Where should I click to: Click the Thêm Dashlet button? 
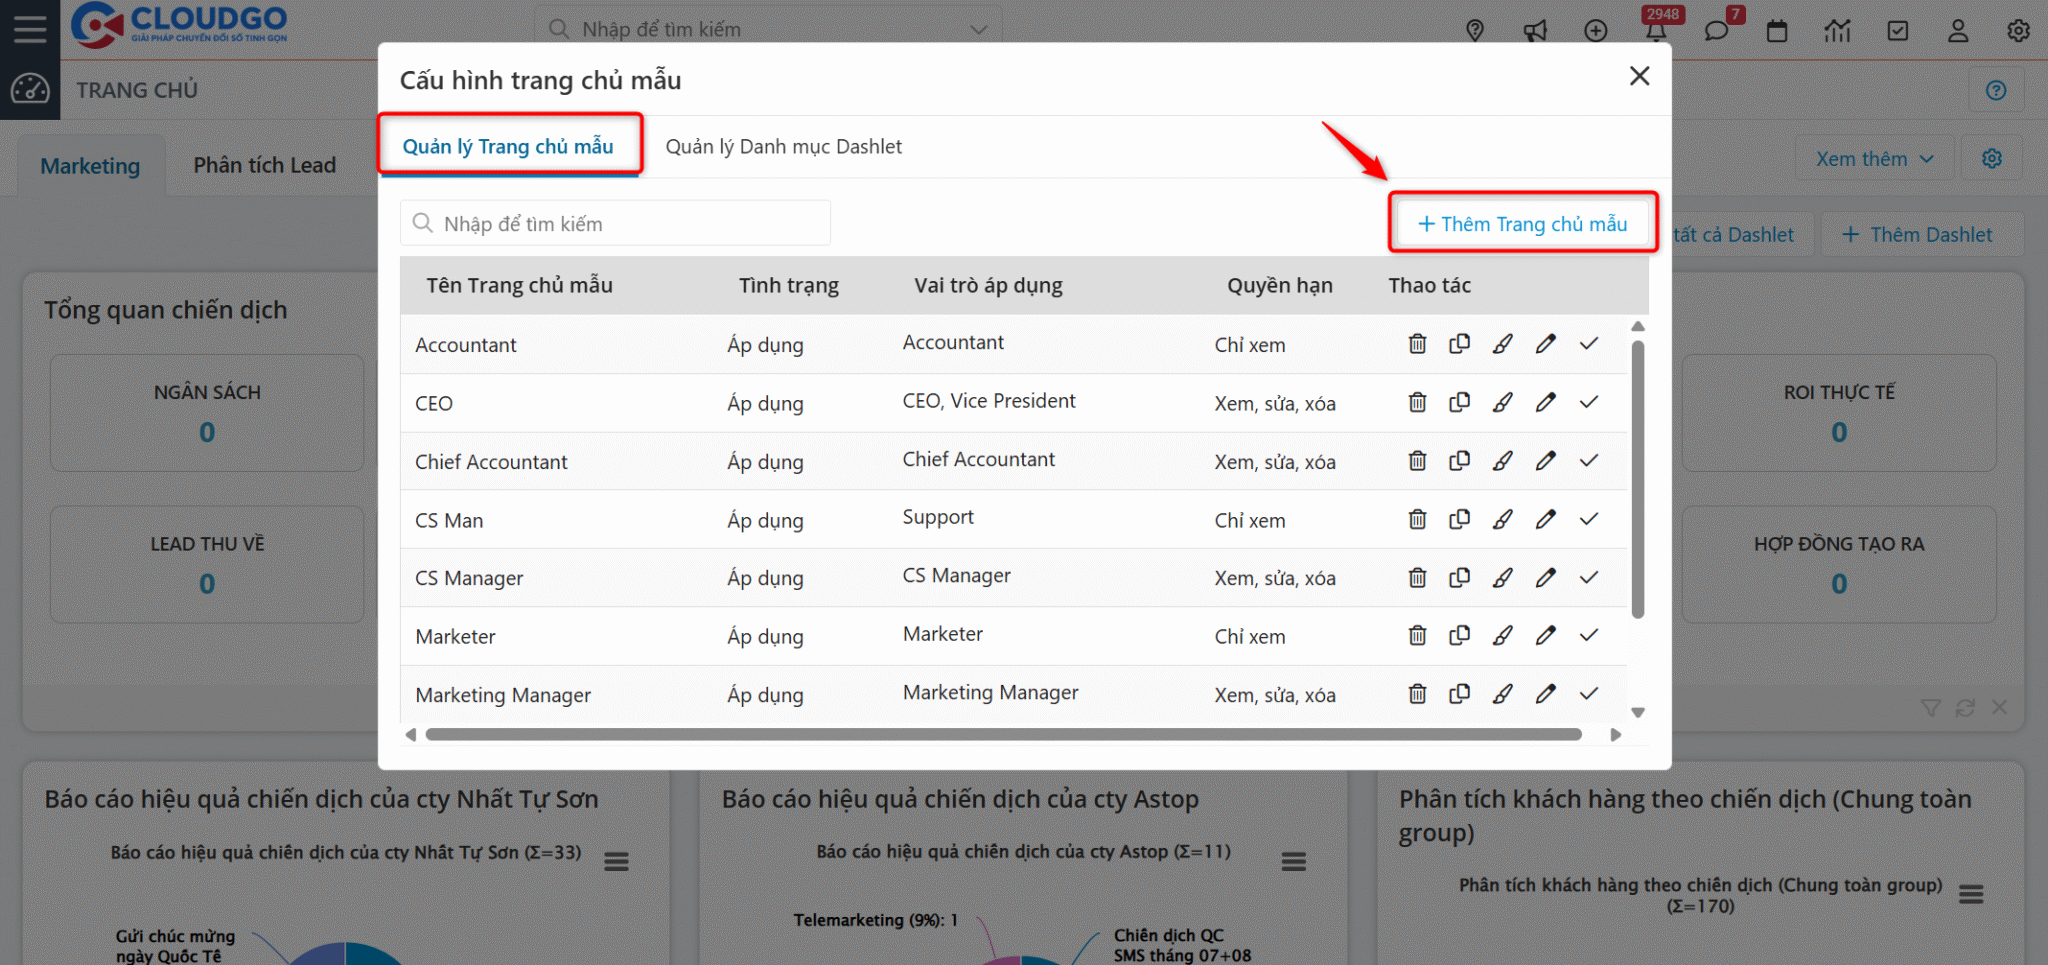point(1917,235)
